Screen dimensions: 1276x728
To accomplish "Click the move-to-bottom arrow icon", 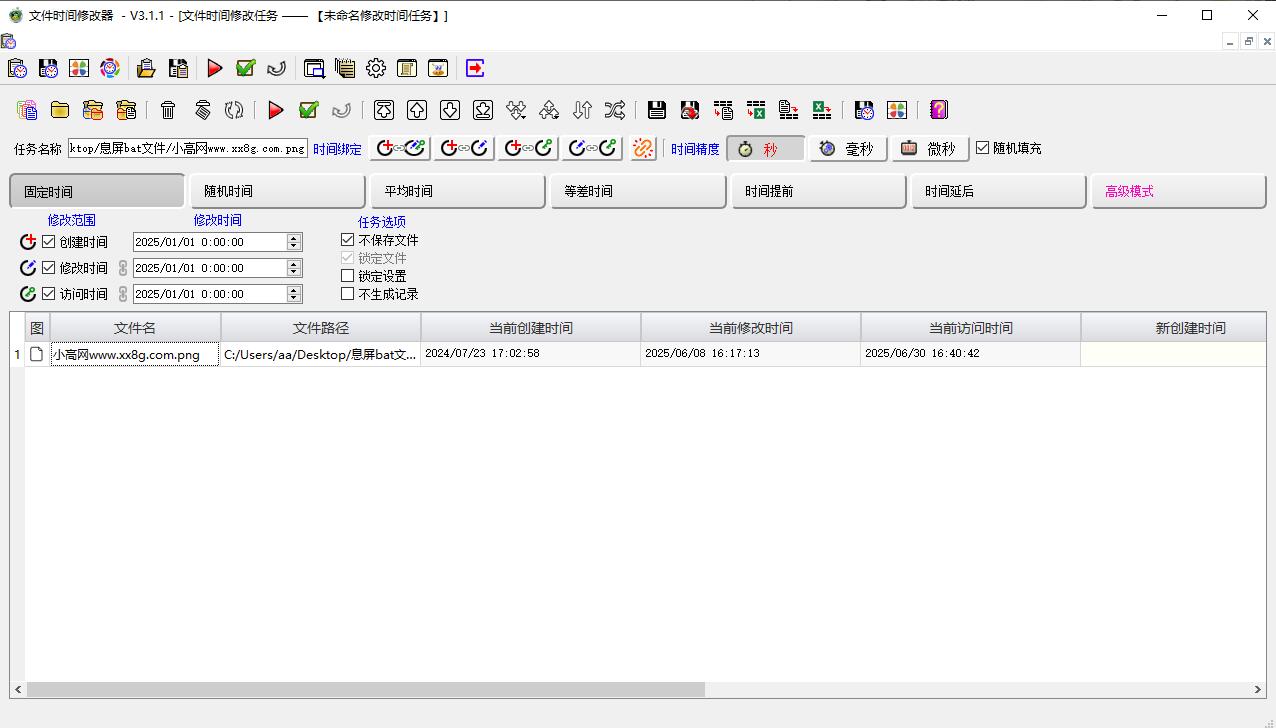I will point(483,110).
